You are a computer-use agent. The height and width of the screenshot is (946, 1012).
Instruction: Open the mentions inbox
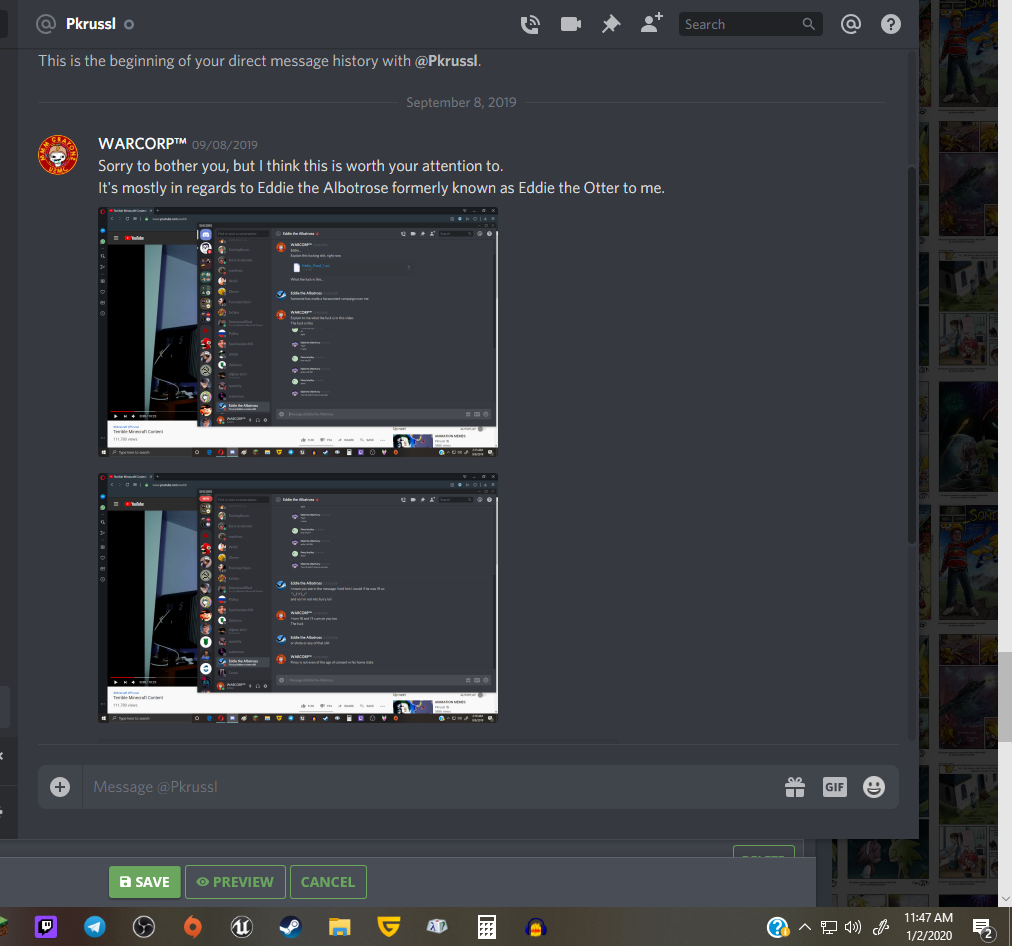(851, 25)
